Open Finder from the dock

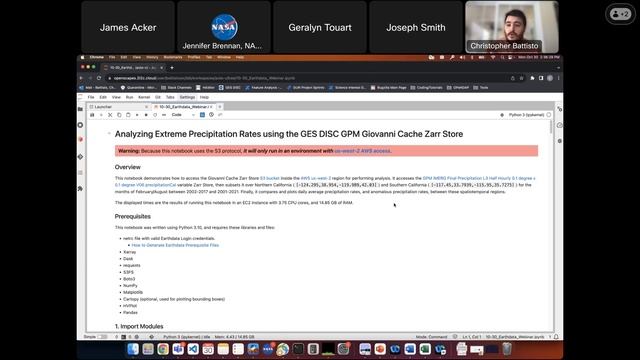[x=133, y=349]
